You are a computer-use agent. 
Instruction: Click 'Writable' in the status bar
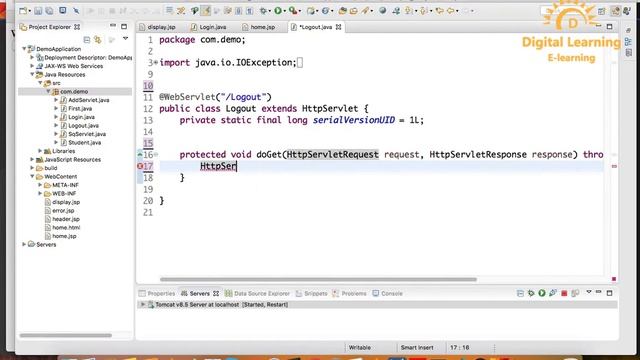click(x=360, y=348)
